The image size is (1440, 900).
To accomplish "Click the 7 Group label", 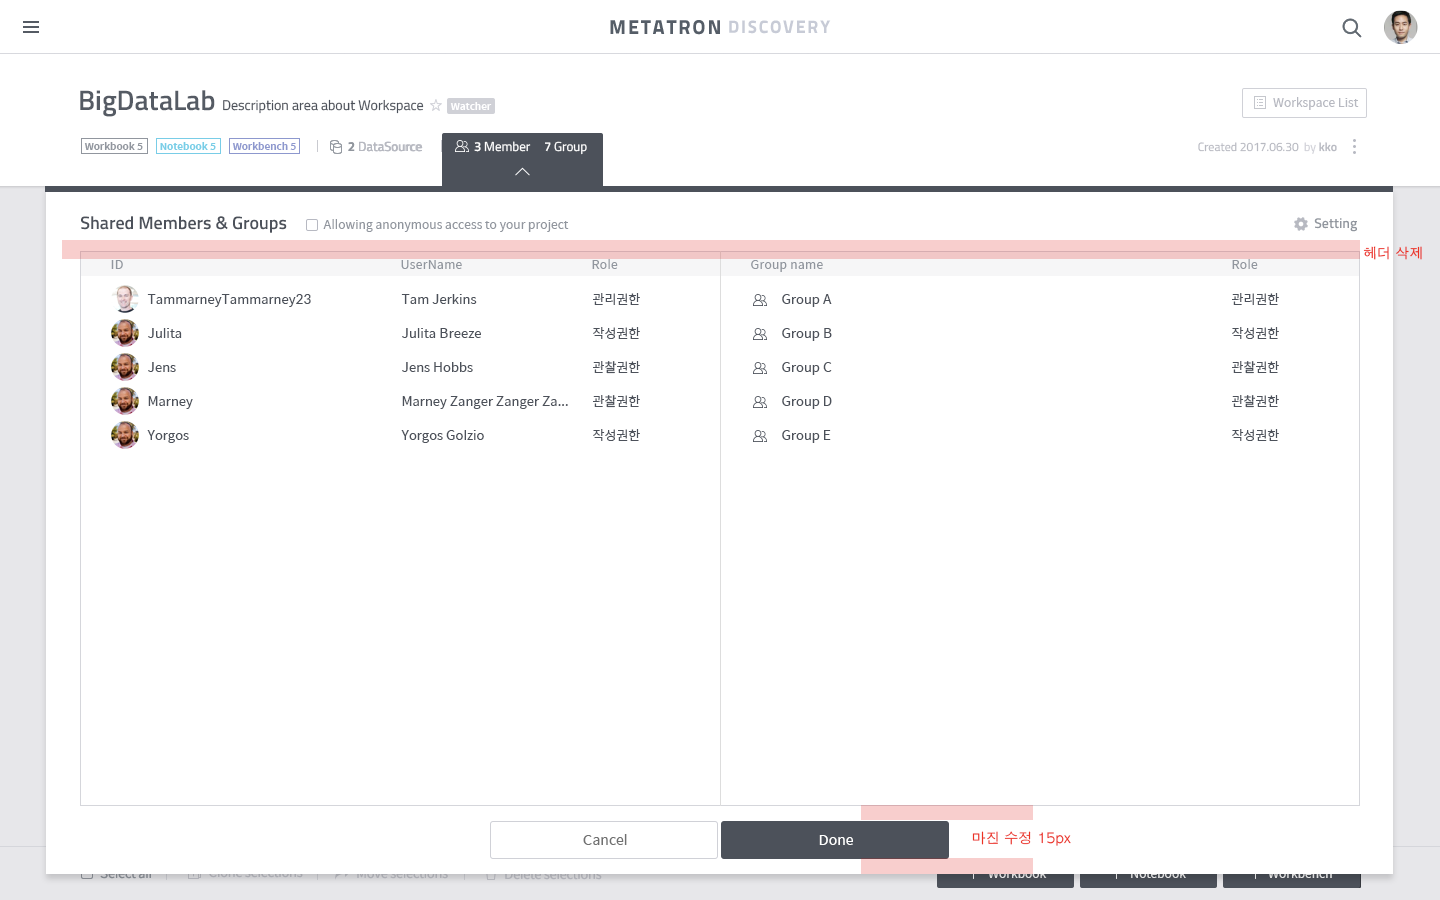I will [x=566, y=147].
